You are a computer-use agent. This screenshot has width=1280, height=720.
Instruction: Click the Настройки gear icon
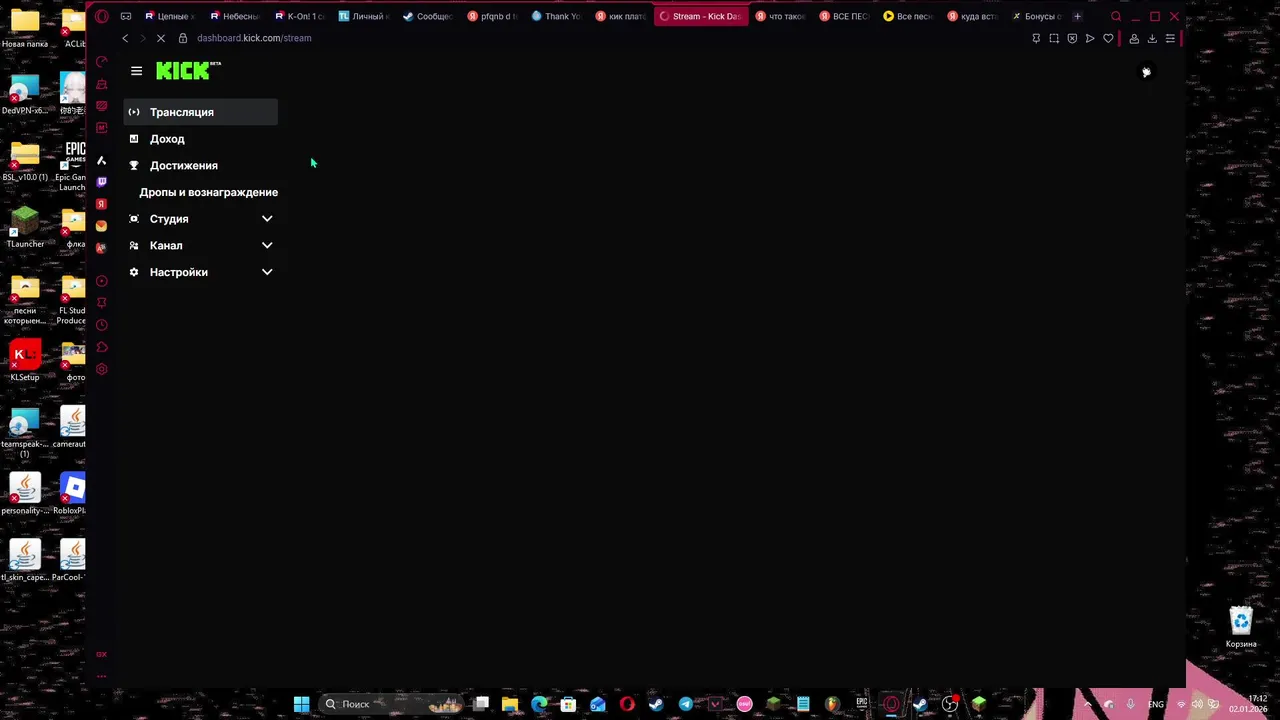tap(134, 272)
